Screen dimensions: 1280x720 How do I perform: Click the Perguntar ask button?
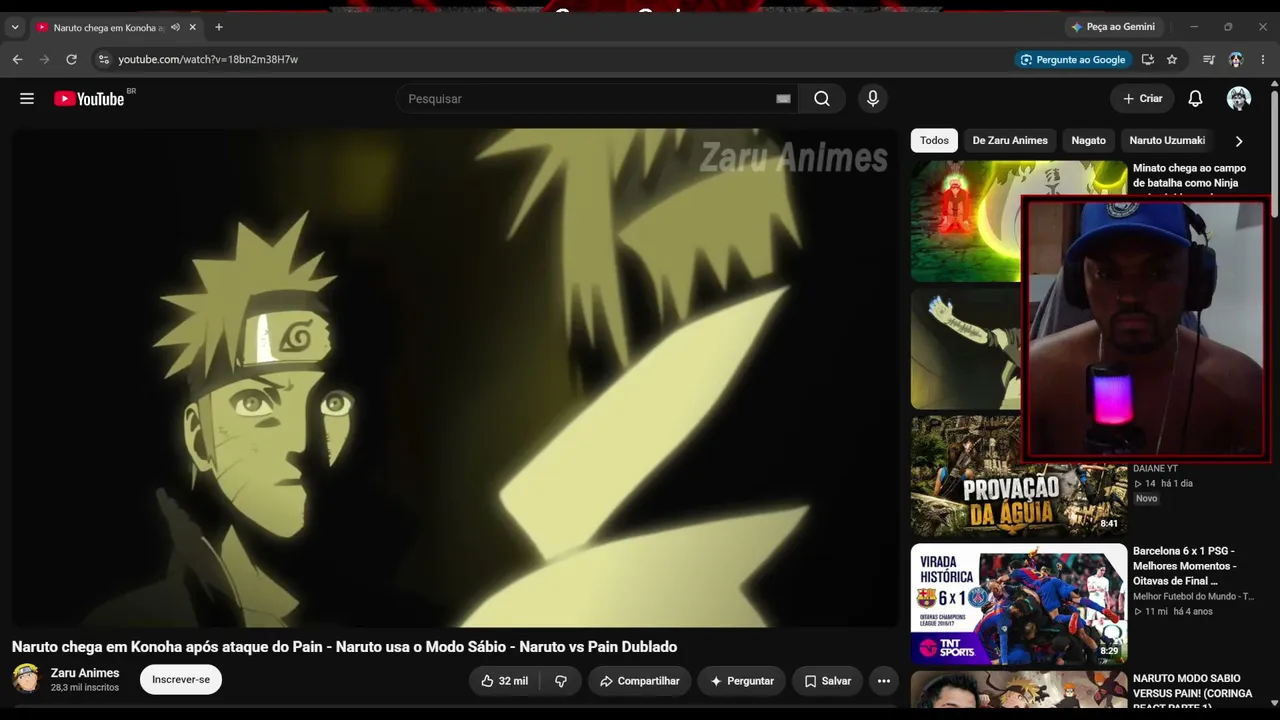click(742, 681)
